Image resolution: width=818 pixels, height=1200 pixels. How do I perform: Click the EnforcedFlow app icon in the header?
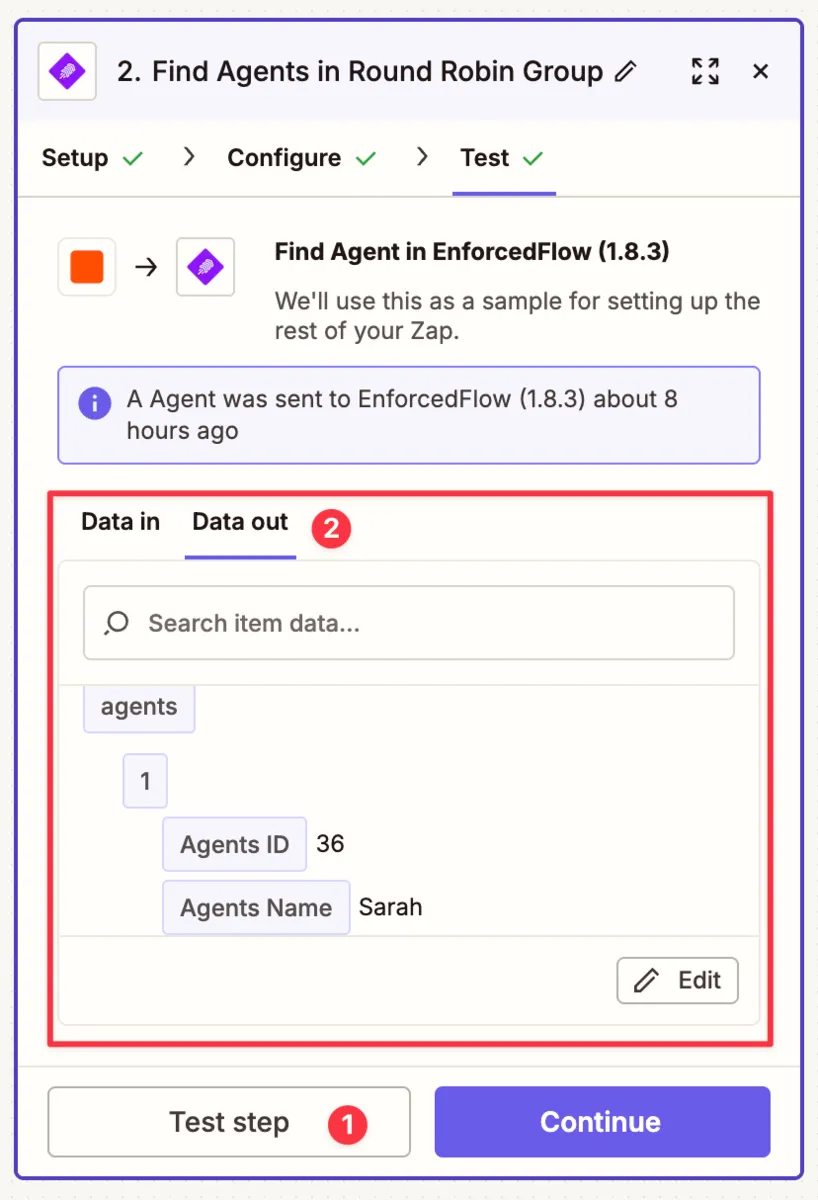coord(66,71)
